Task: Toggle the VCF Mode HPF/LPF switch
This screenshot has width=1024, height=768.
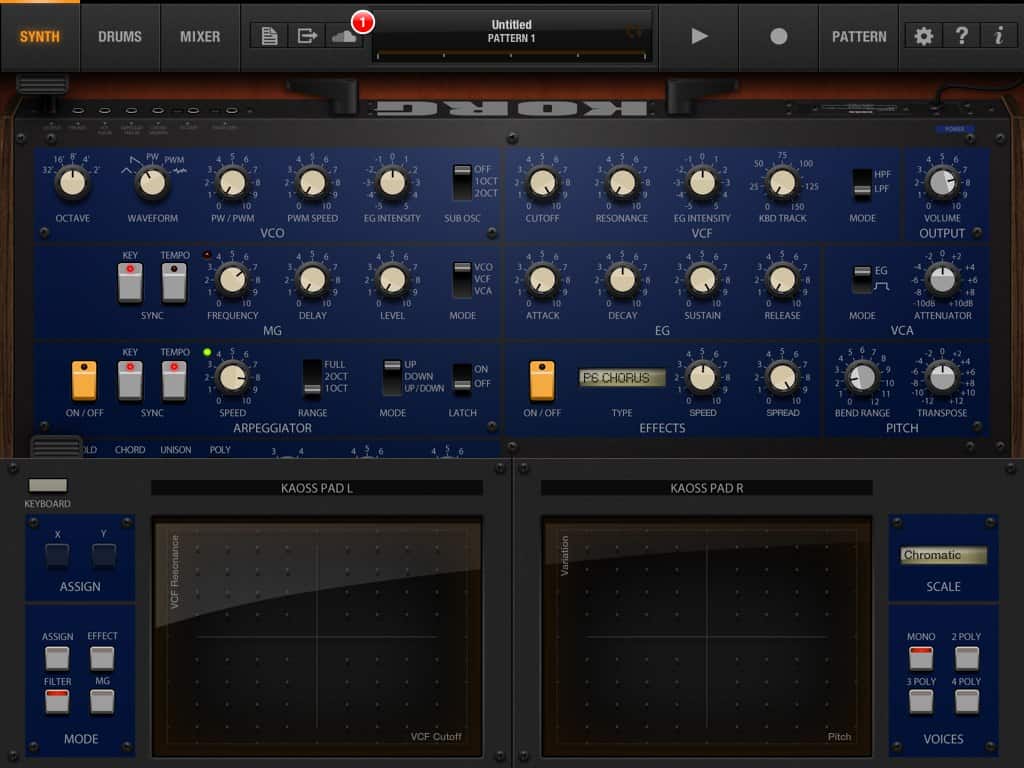Action: pyautogui.click(x=861, y=183)
